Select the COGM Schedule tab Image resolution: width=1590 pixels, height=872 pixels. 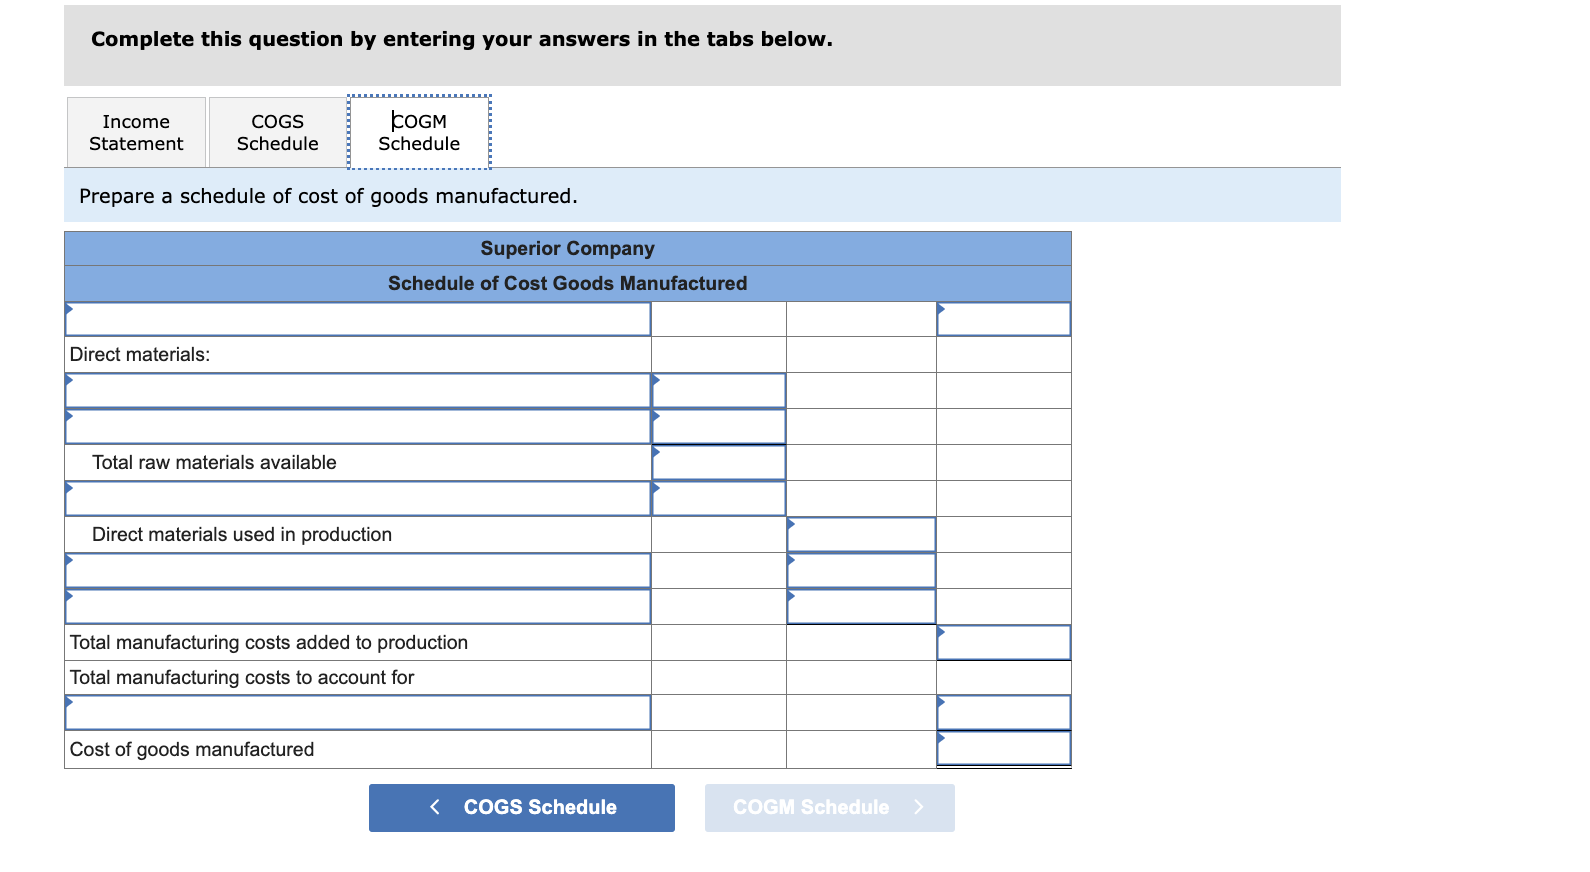(x=419, y=132)
